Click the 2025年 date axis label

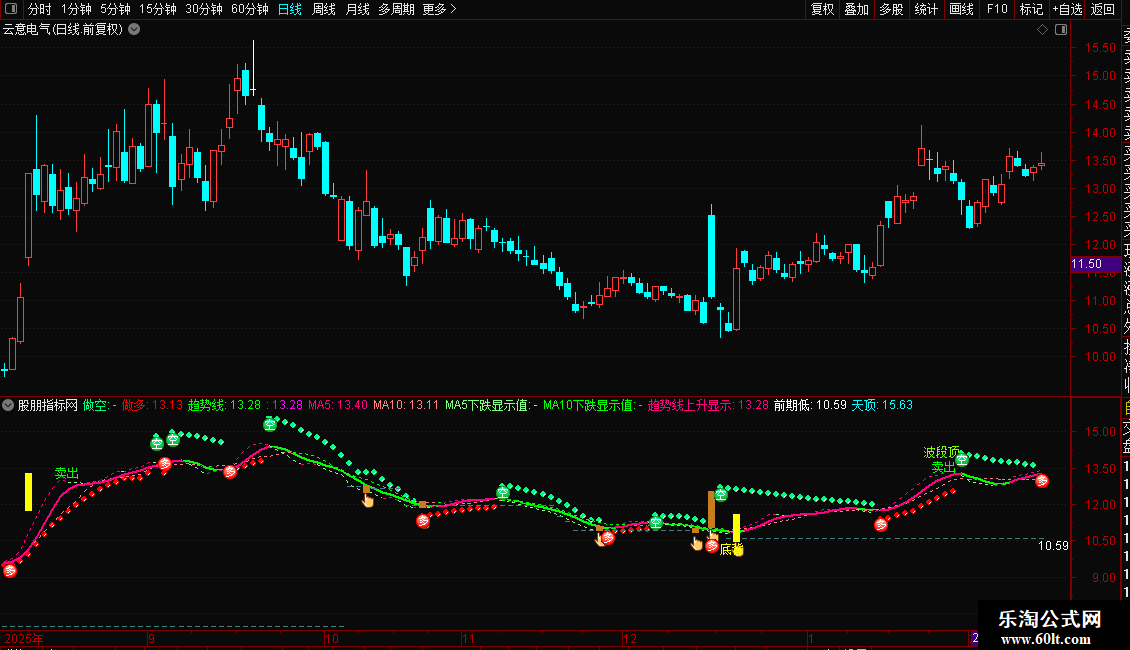(x=24, y=638)
